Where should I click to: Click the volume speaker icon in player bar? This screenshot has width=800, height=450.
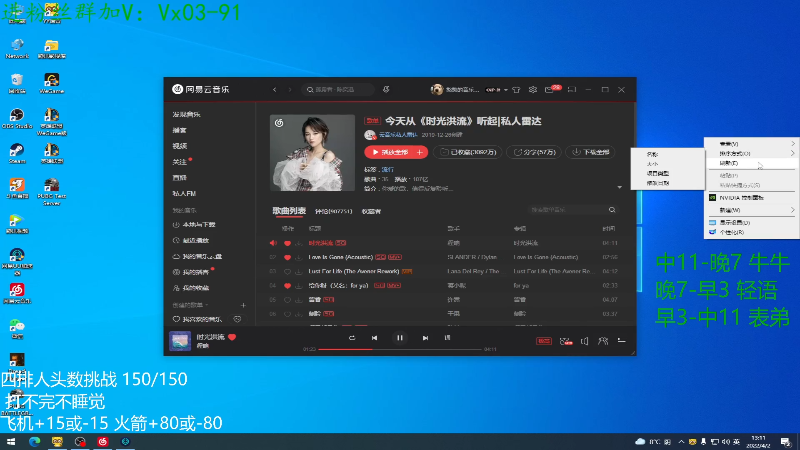click(x=585, y=341)
